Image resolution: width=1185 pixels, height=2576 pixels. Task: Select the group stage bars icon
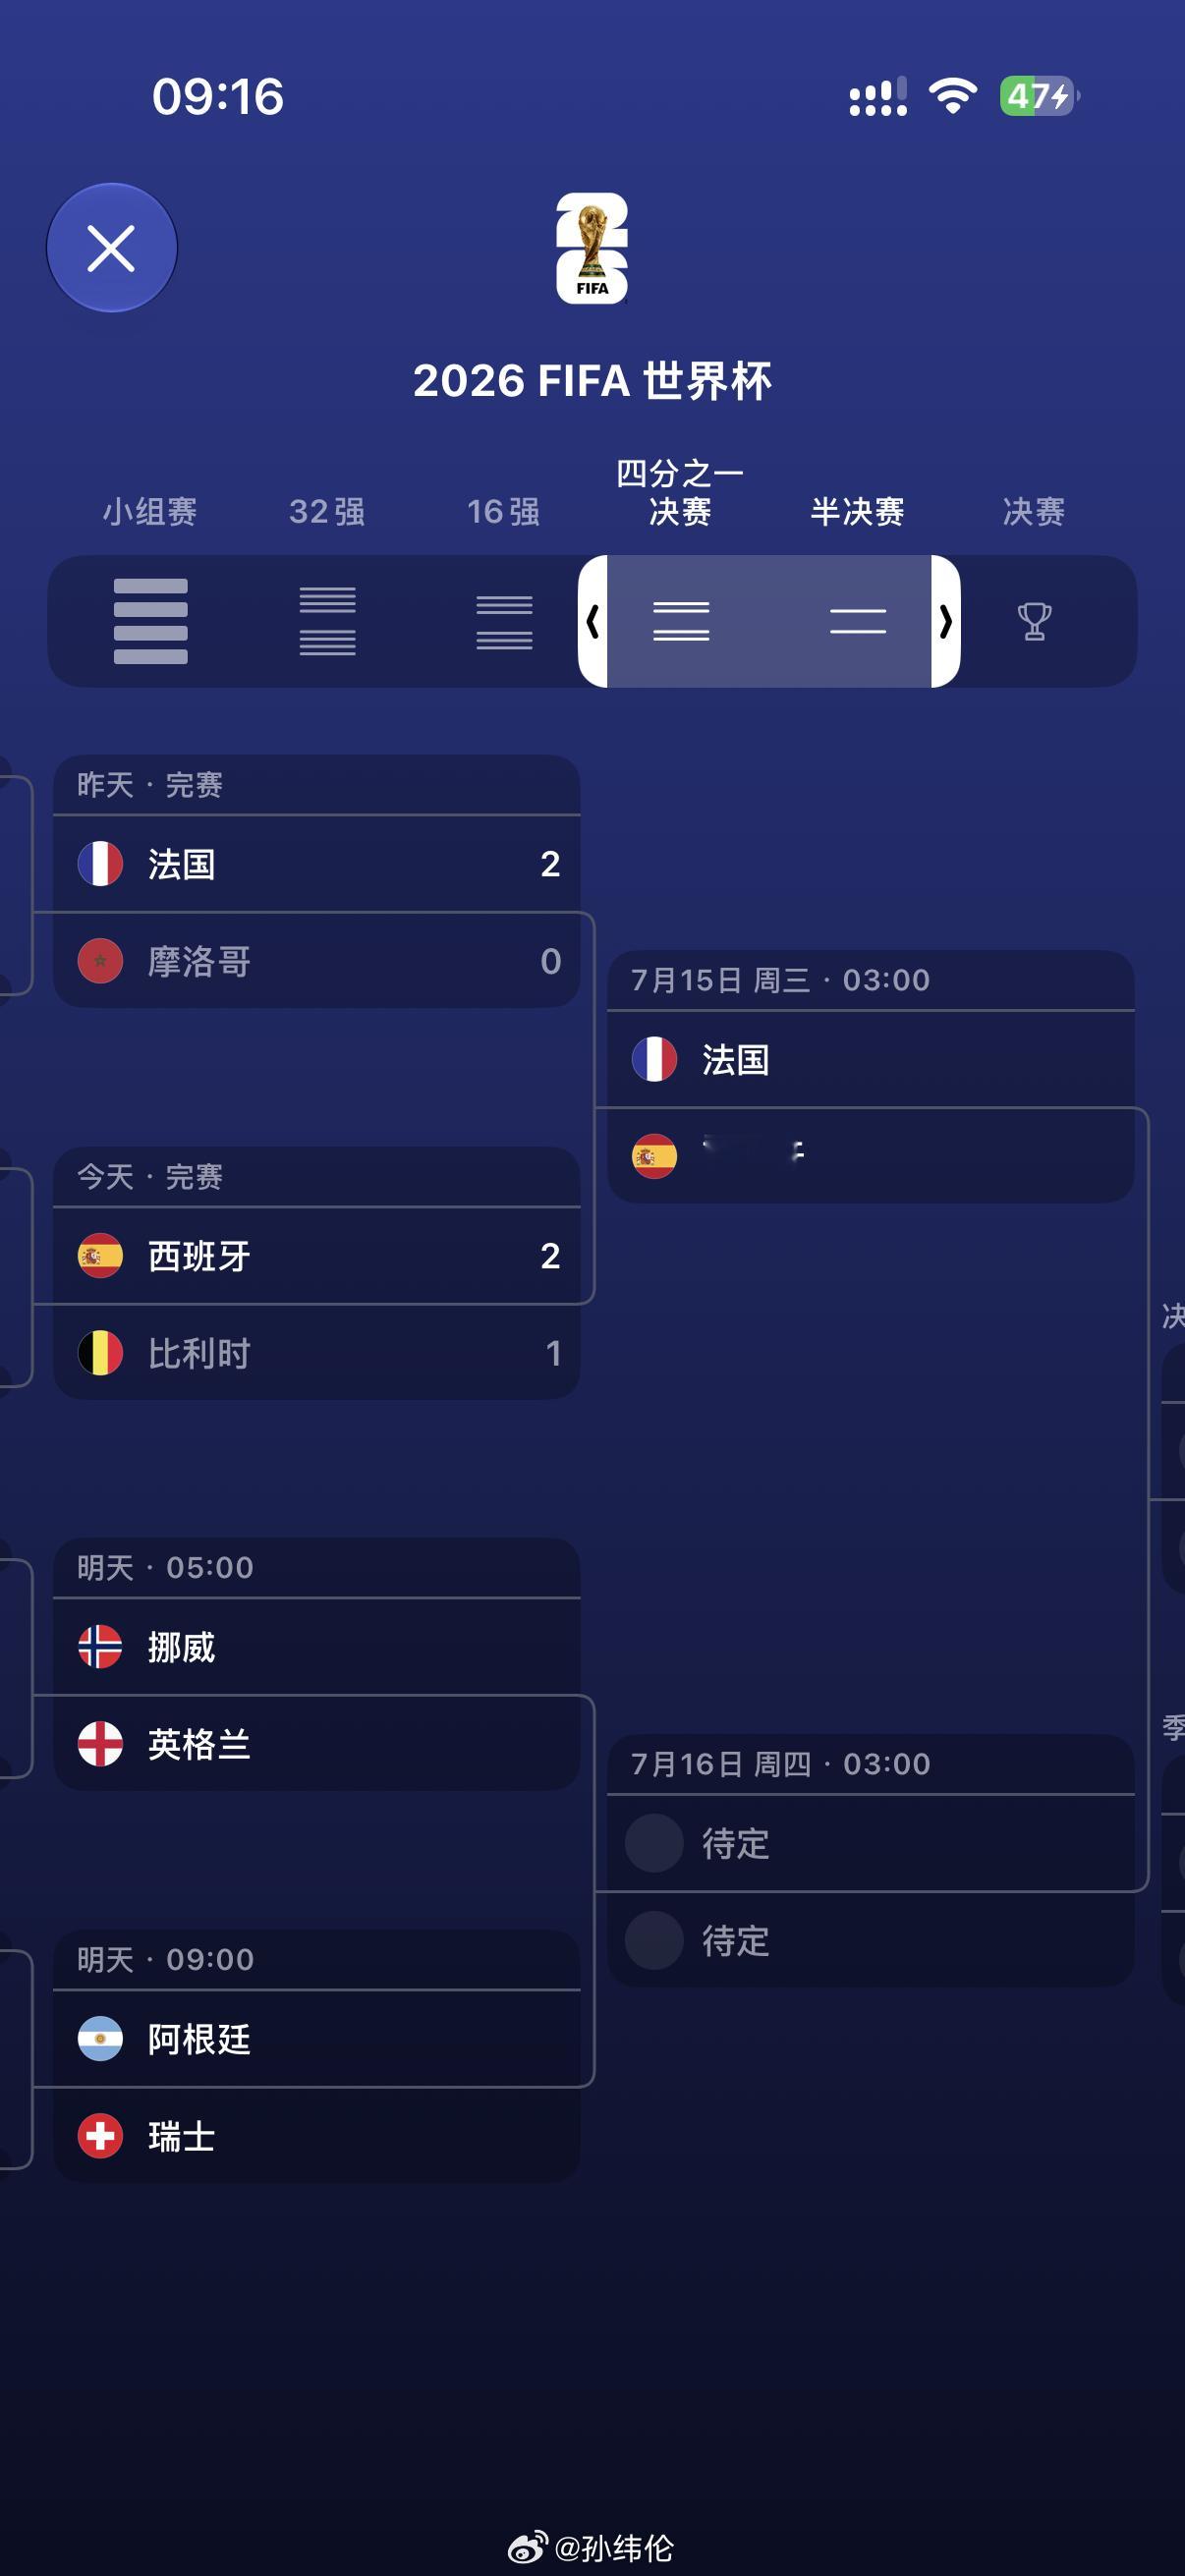click(x=151, y=621)
